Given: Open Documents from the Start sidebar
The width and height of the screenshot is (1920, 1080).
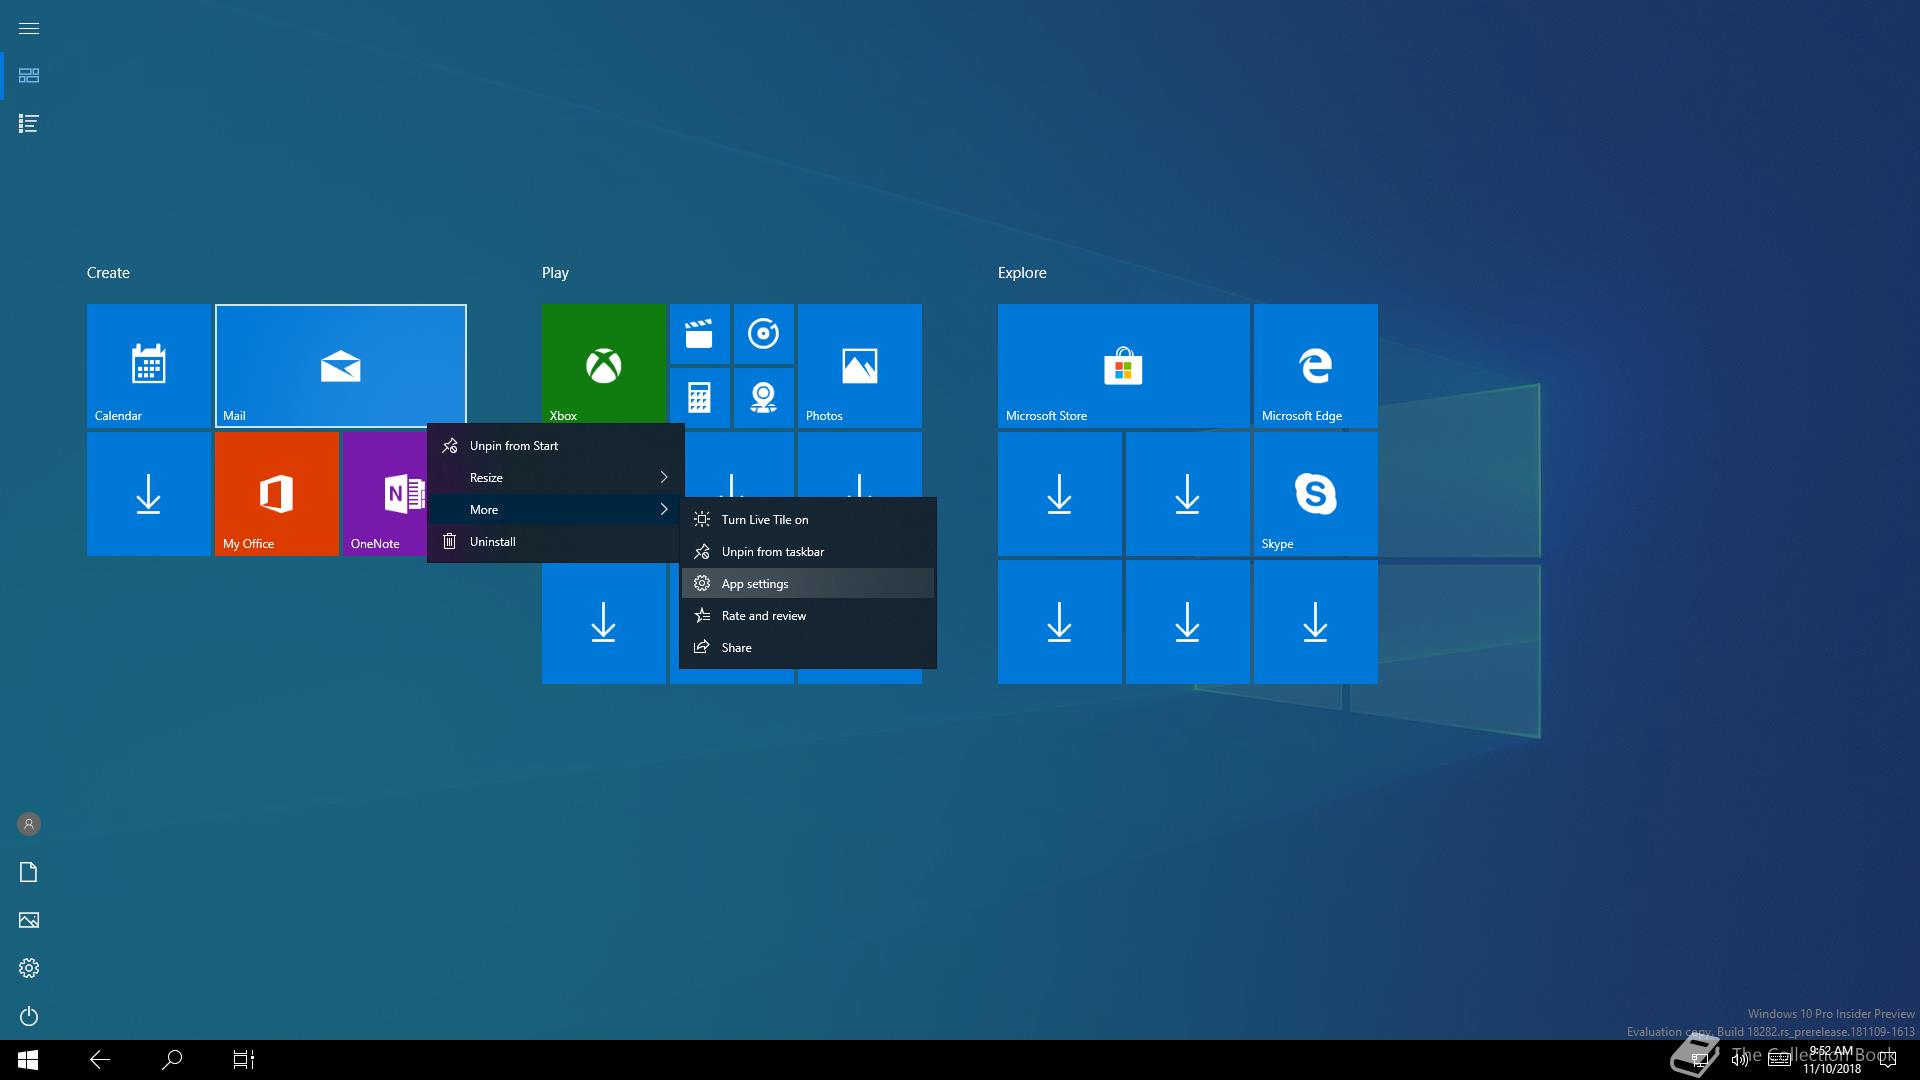Looking at the screenshot, I should coord(29,872).
